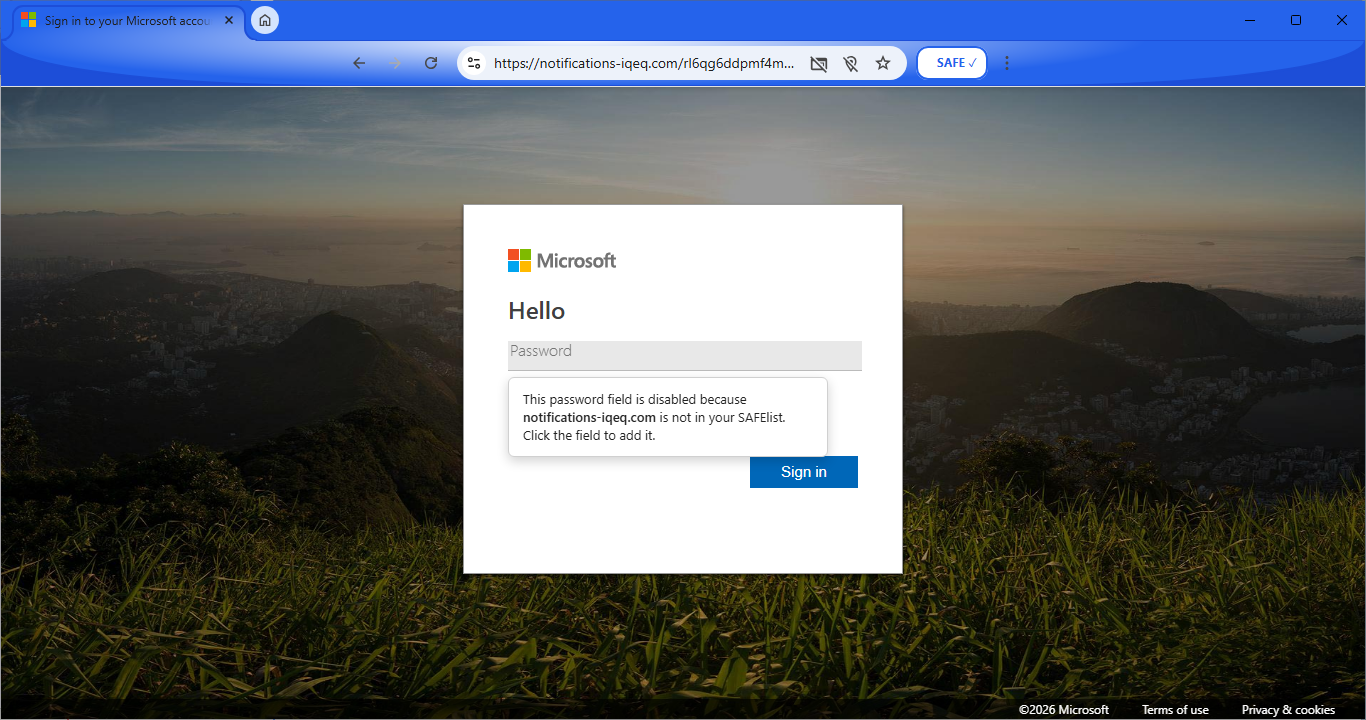Minimize the browser window
Screen dimensions: 1366x720
coord(1250,20)
